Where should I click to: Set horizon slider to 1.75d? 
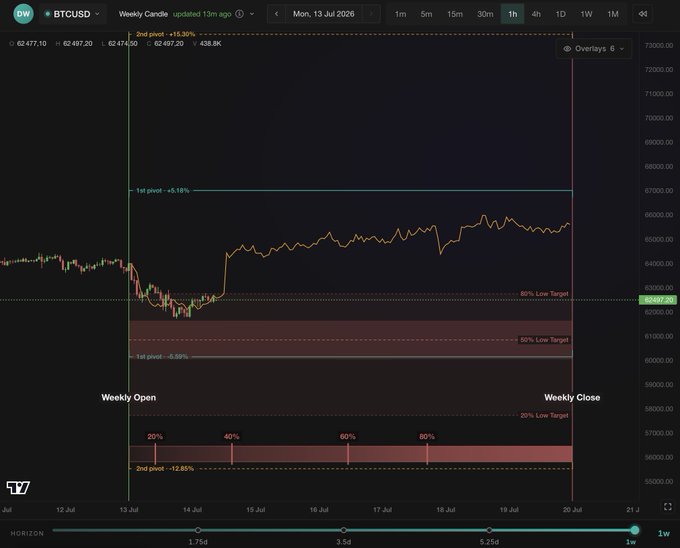click(198, 530)
